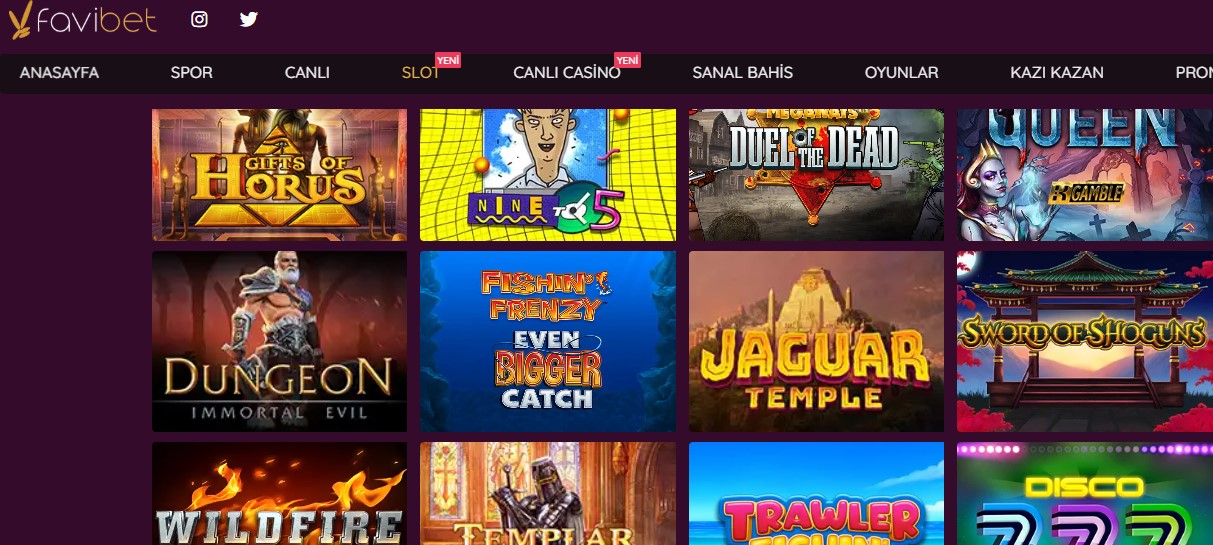Open the Trawler Fishin' game thumbnail
1213x545 pixels.
[x=816, y=494]
